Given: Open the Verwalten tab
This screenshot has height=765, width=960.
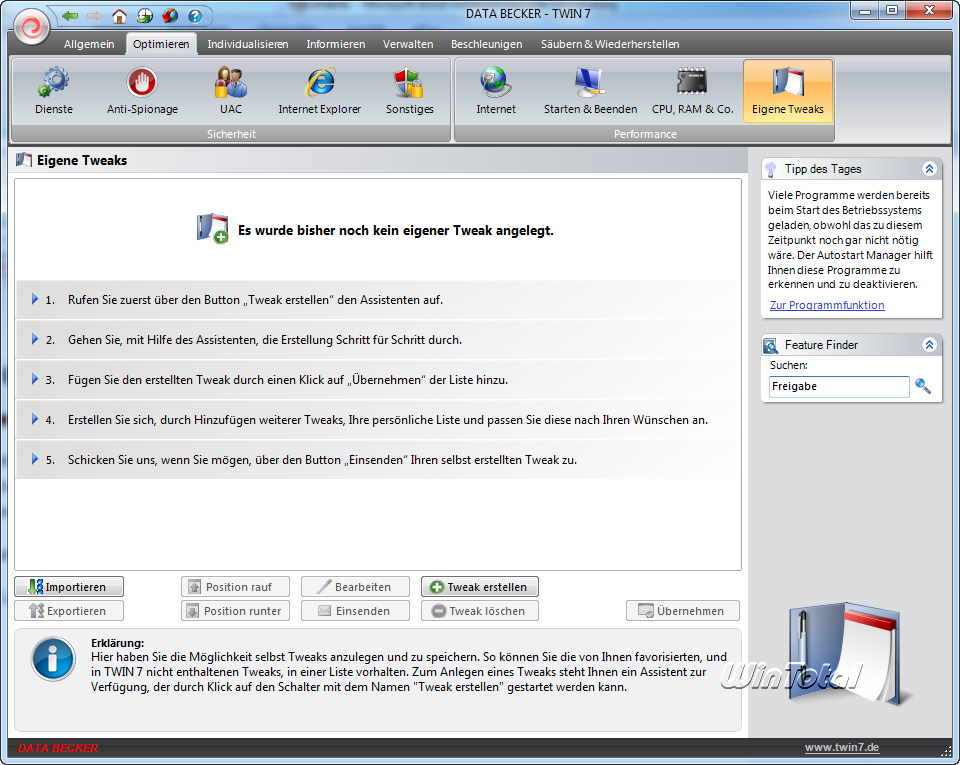Looking at the screenshot, I should (x=408, y=44).
